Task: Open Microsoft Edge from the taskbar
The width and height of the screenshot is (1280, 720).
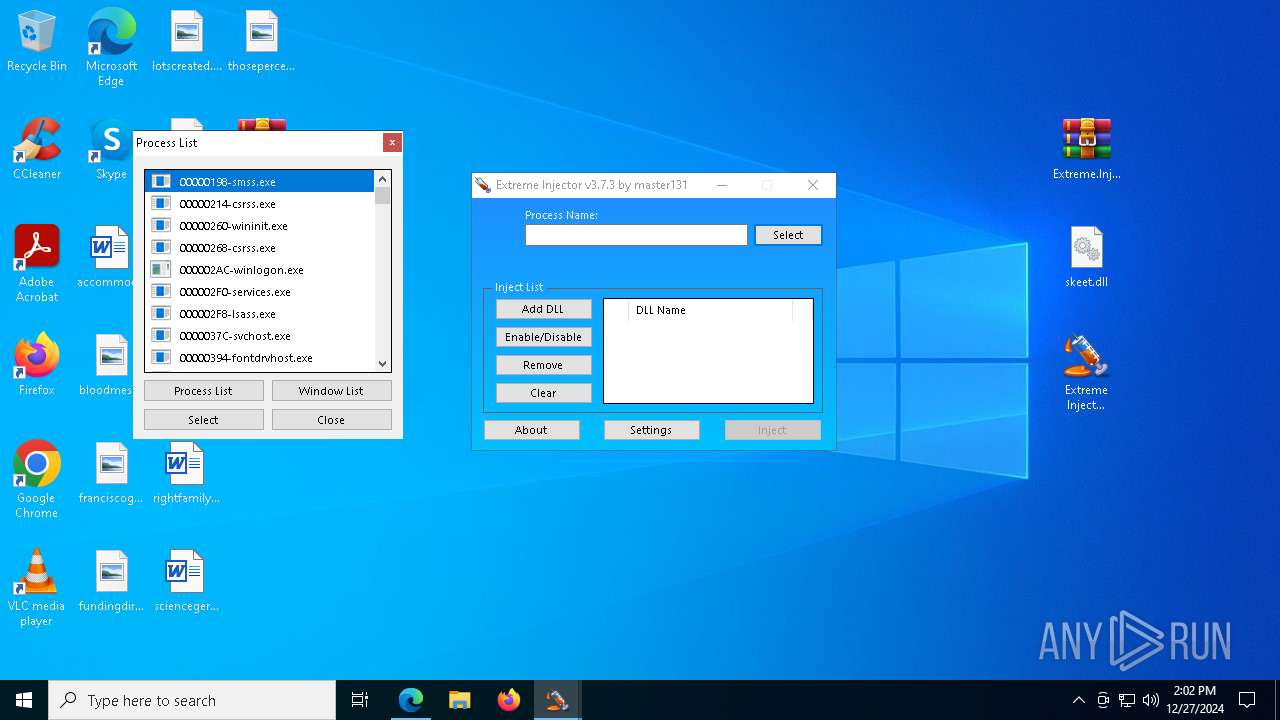Action: (x=411, y=700)
